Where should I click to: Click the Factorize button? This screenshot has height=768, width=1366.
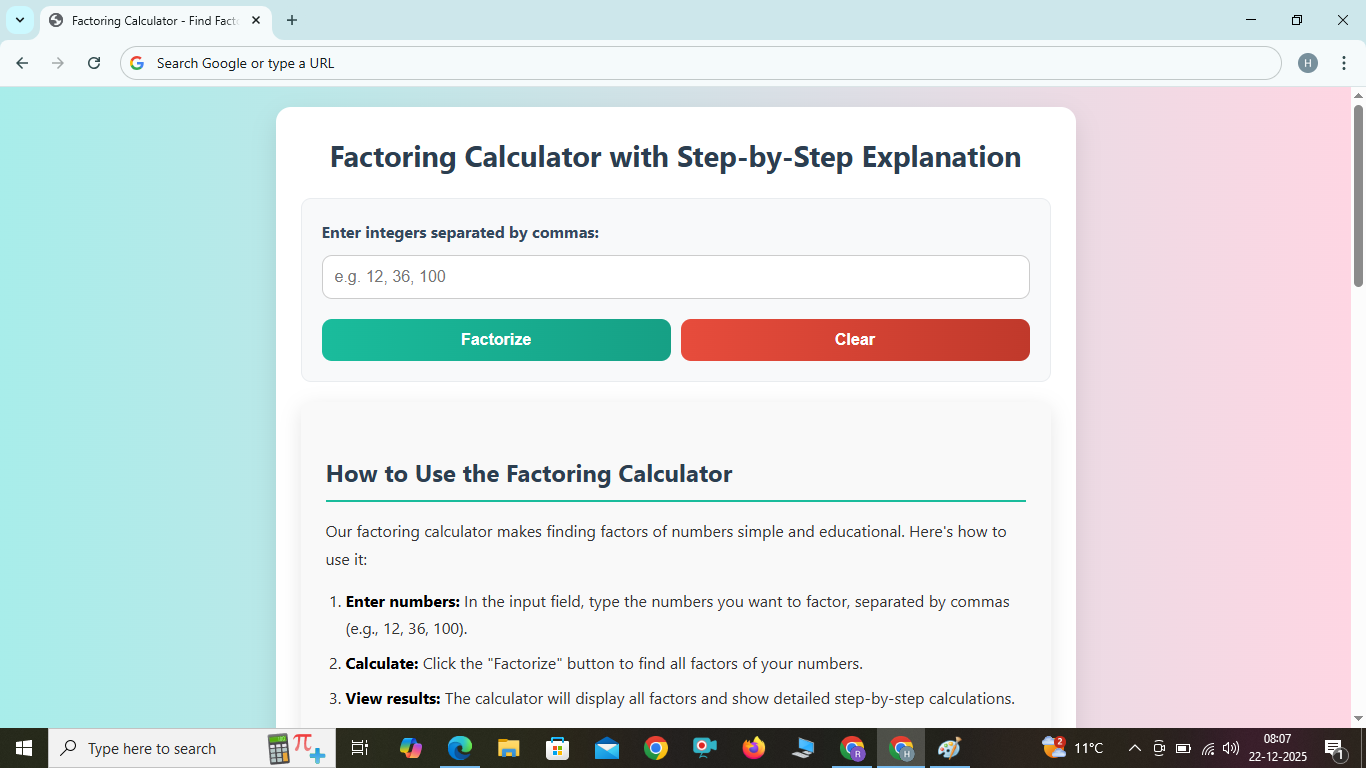[x=496, y=340]
